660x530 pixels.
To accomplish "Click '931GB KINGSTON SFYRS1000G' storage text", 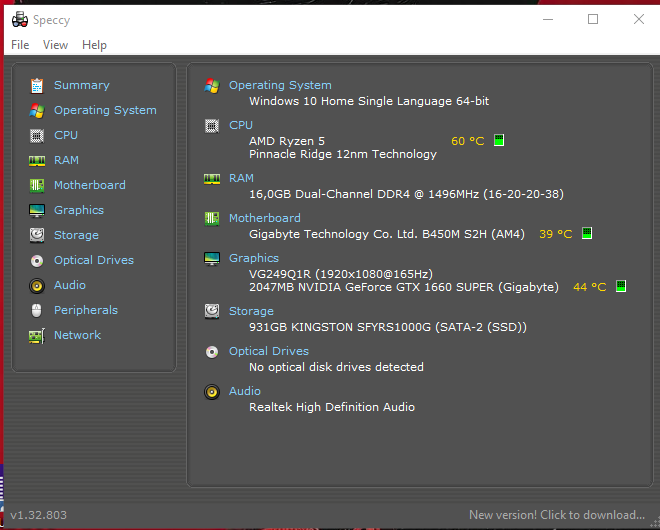I will pyautogui.click(x=340, y=327).
